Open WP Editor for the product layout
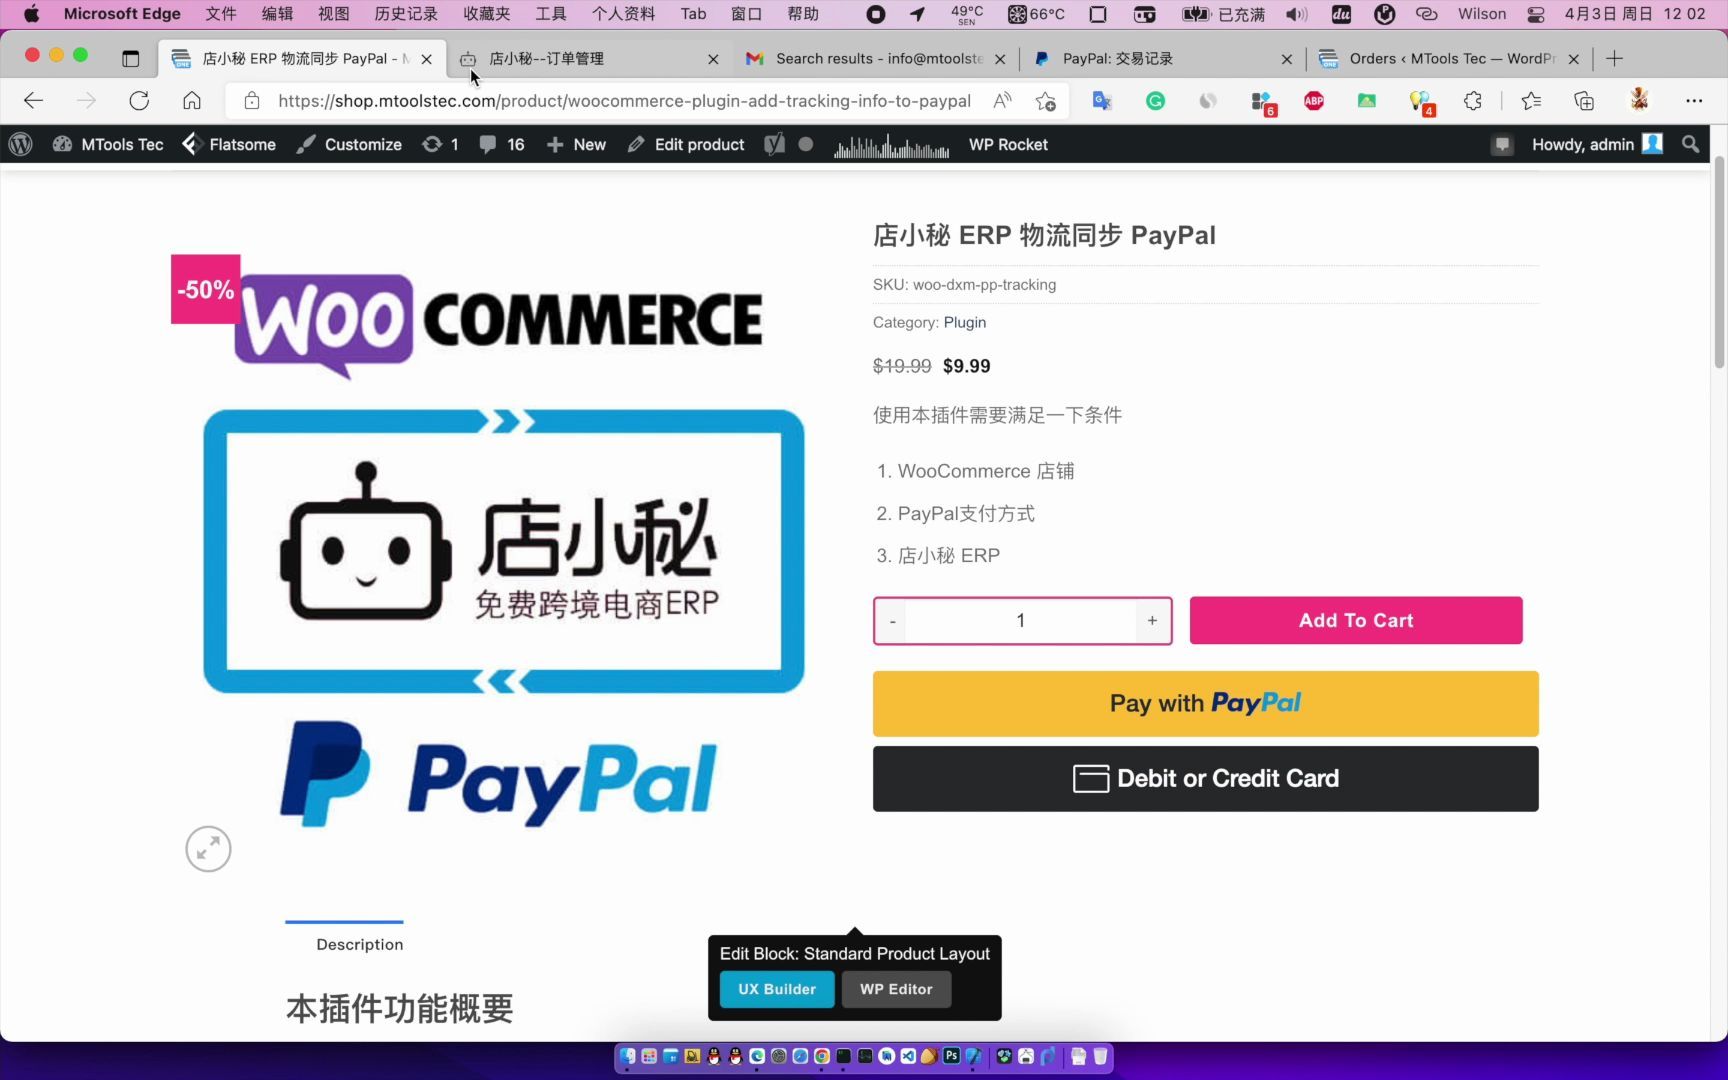 (896, 989)
